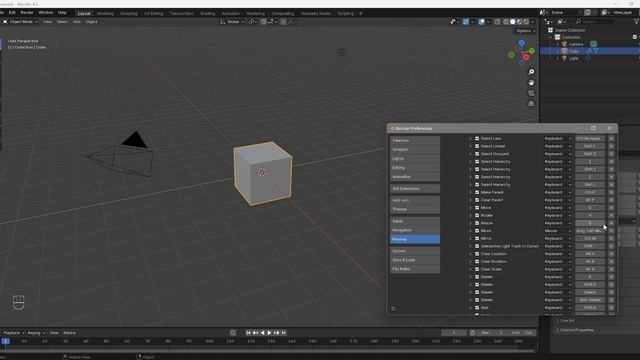Open Object Mode dropdown
This screenshot has width=640, height=360.
coord(20,22)
